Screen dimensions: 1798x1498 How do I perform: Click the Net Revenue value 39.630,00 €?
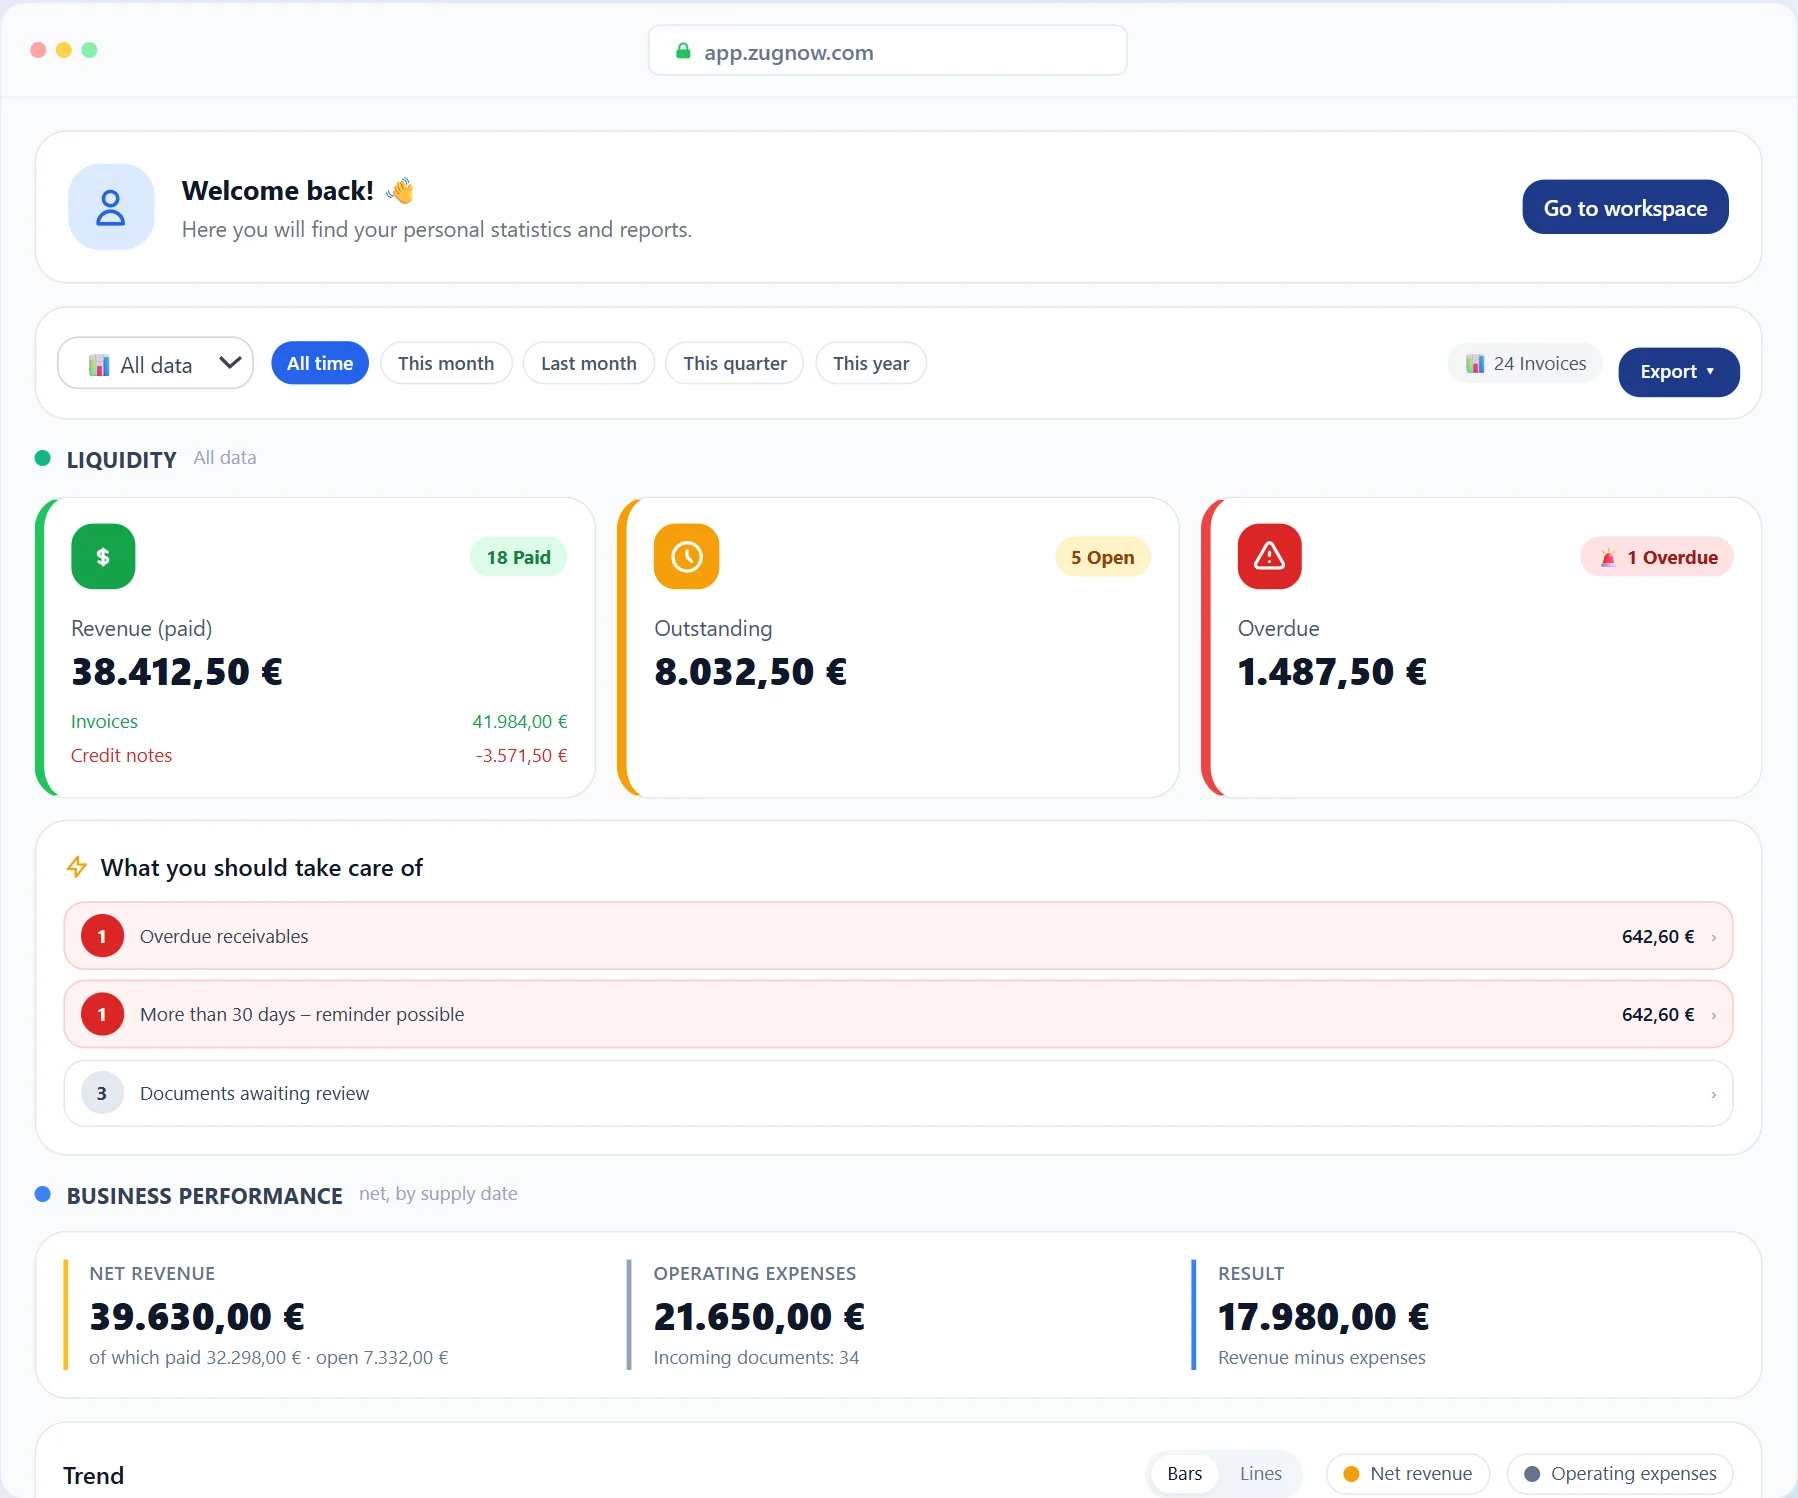(x=197, y=1317)
